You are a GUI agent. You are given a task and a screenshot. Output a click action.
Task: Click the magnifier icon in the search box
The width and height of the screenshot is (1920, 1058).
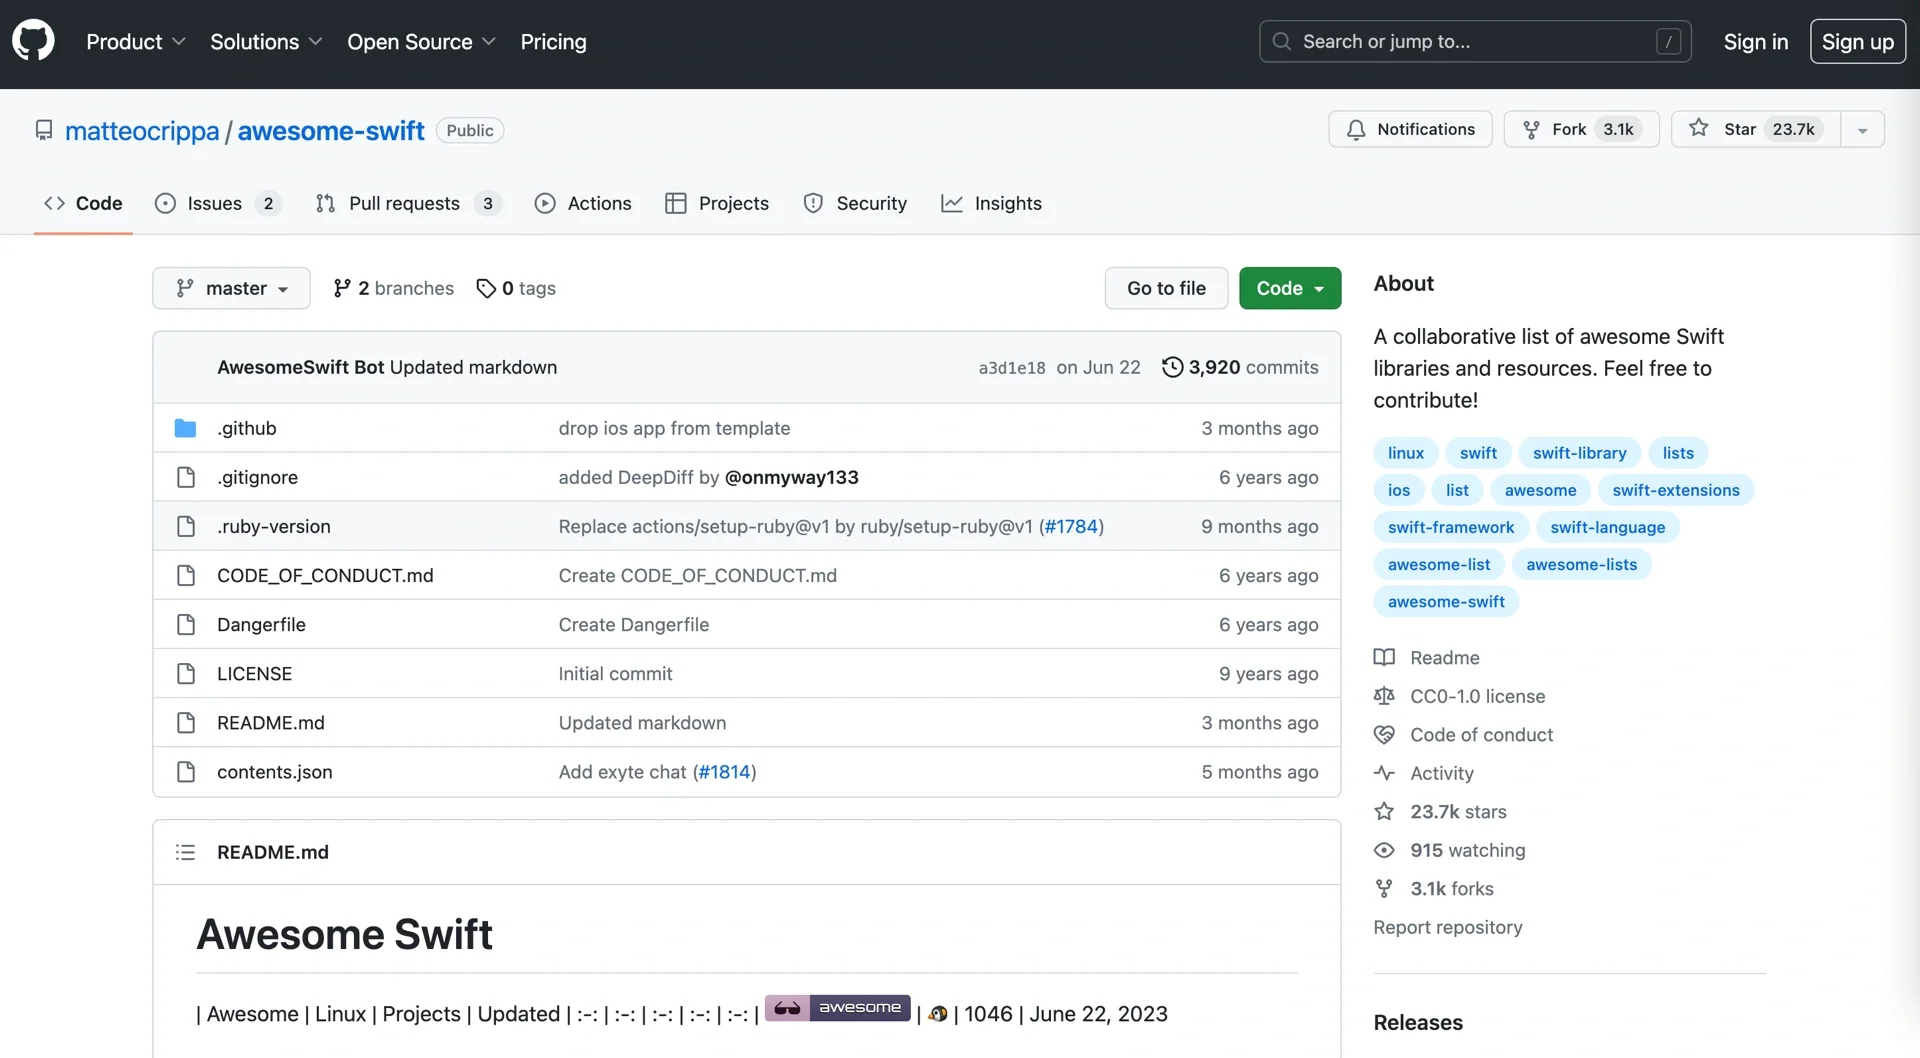tap(1281, 41)
